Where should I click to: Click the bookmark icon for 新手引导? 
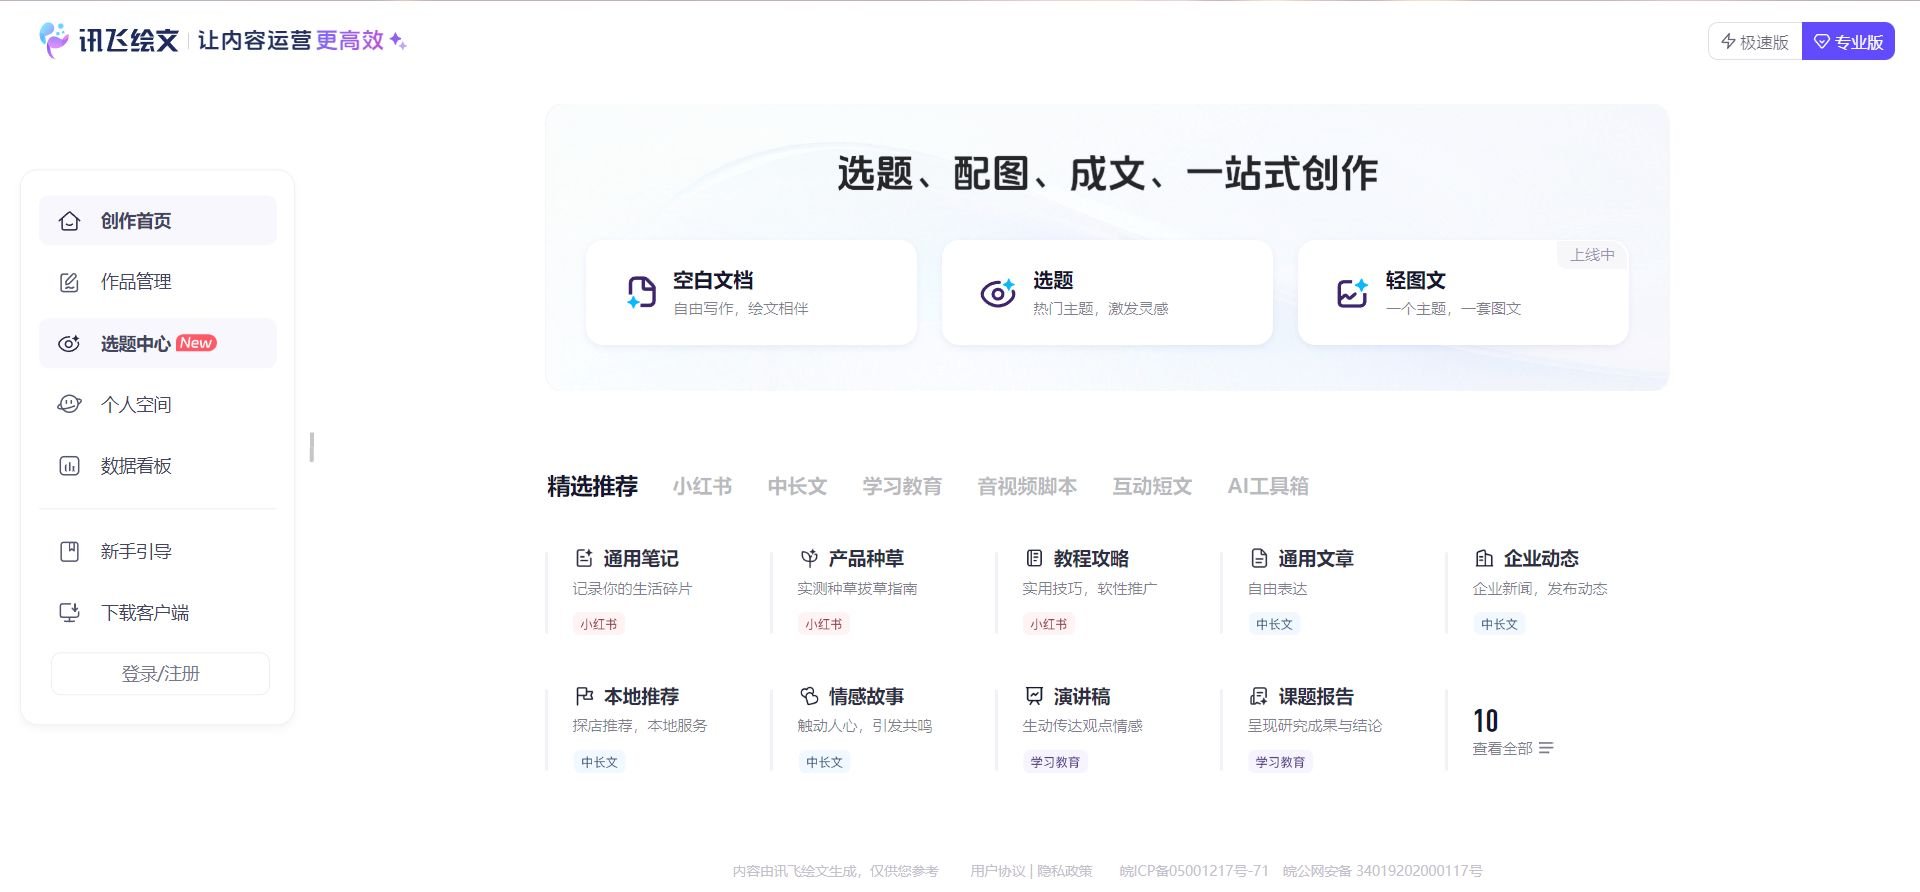tap(69, 552)
